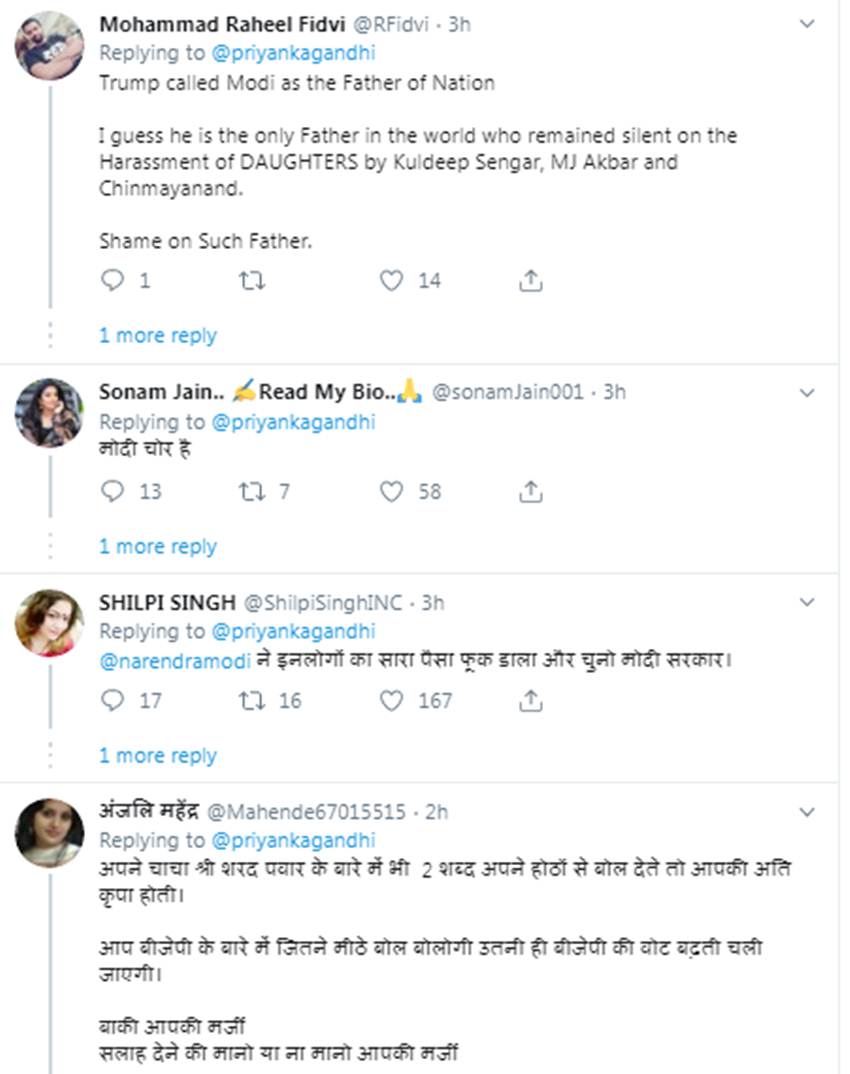Reply to Mohammad Raheel Fidvi's tweet
The width and height of the screenshot is (850, 1074).
pyautogui.click(x=113, y=281)
